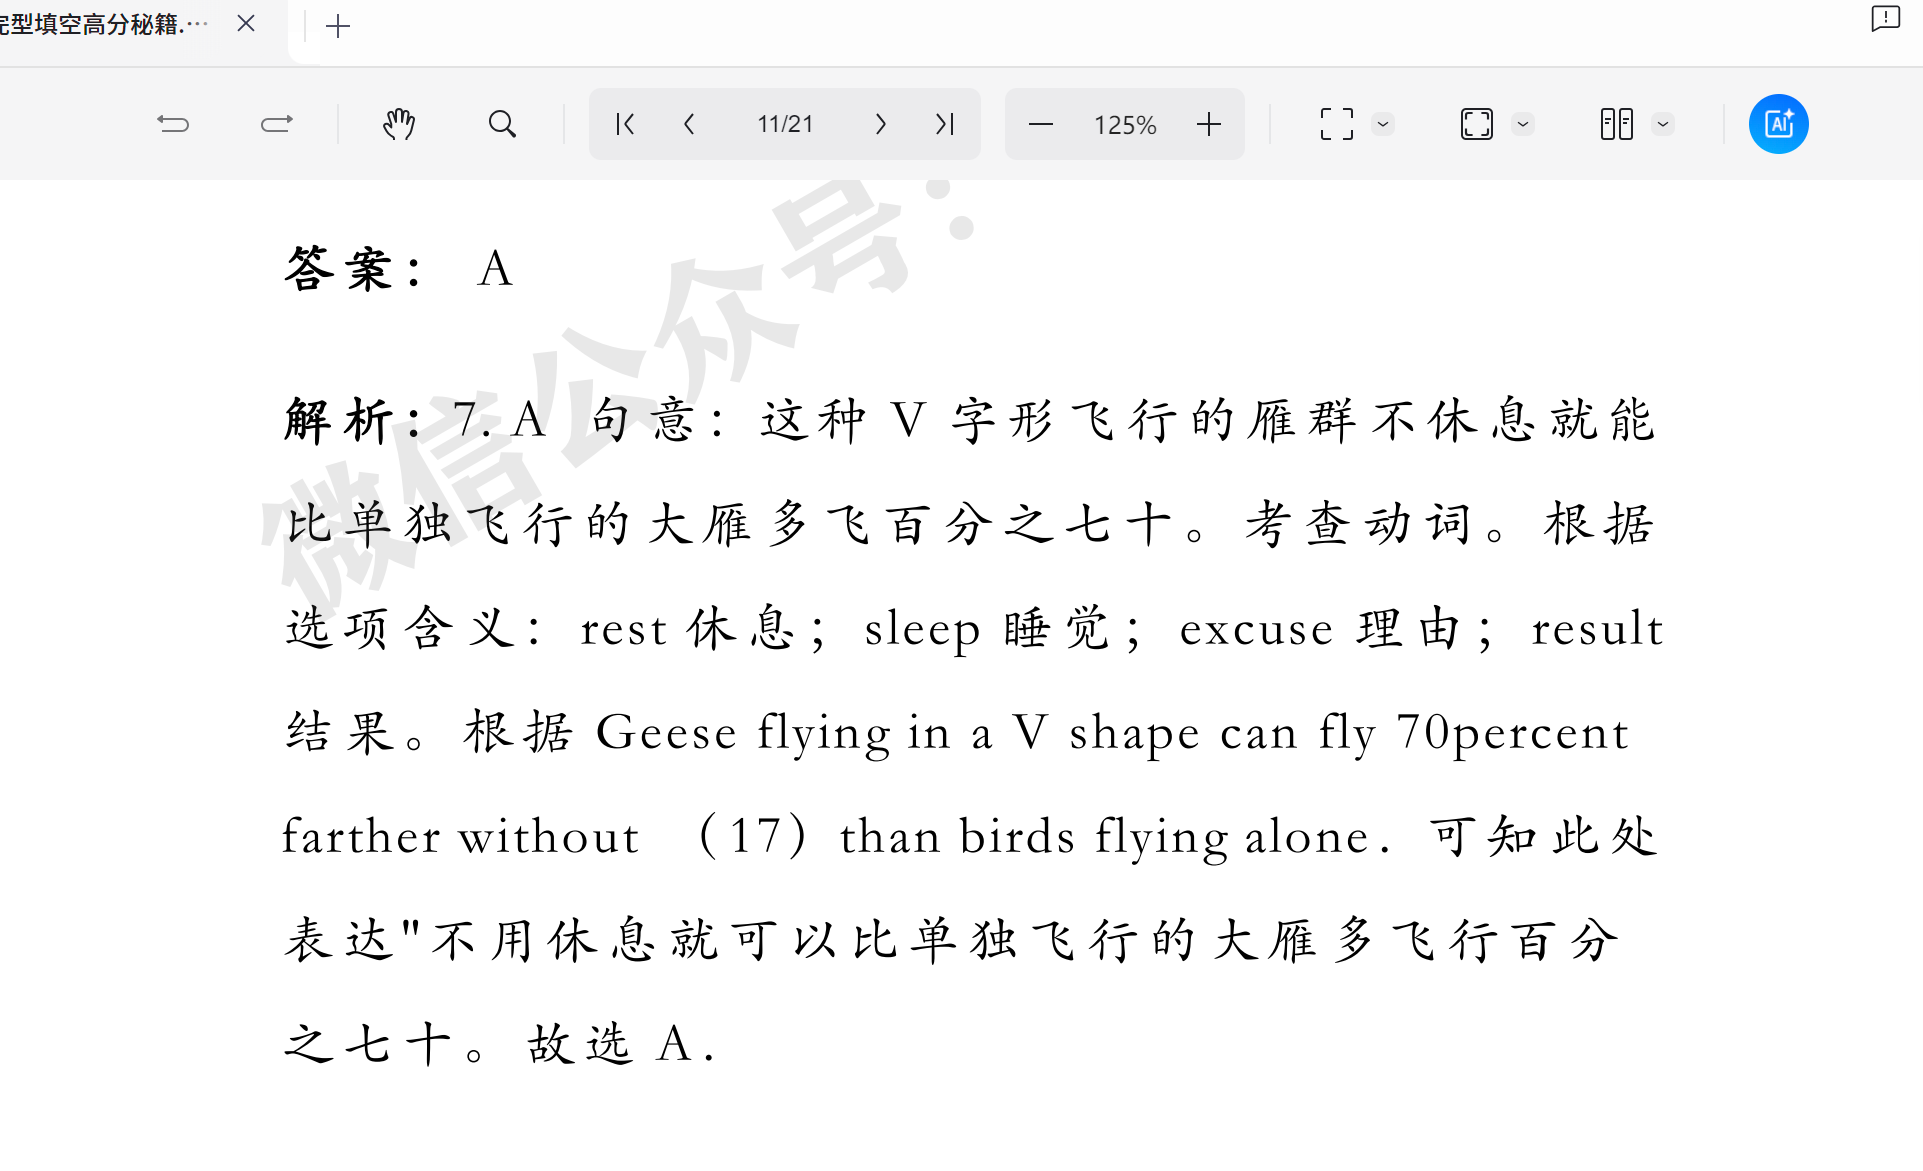
Task: Go to the previous page
Action: [689, 124]
